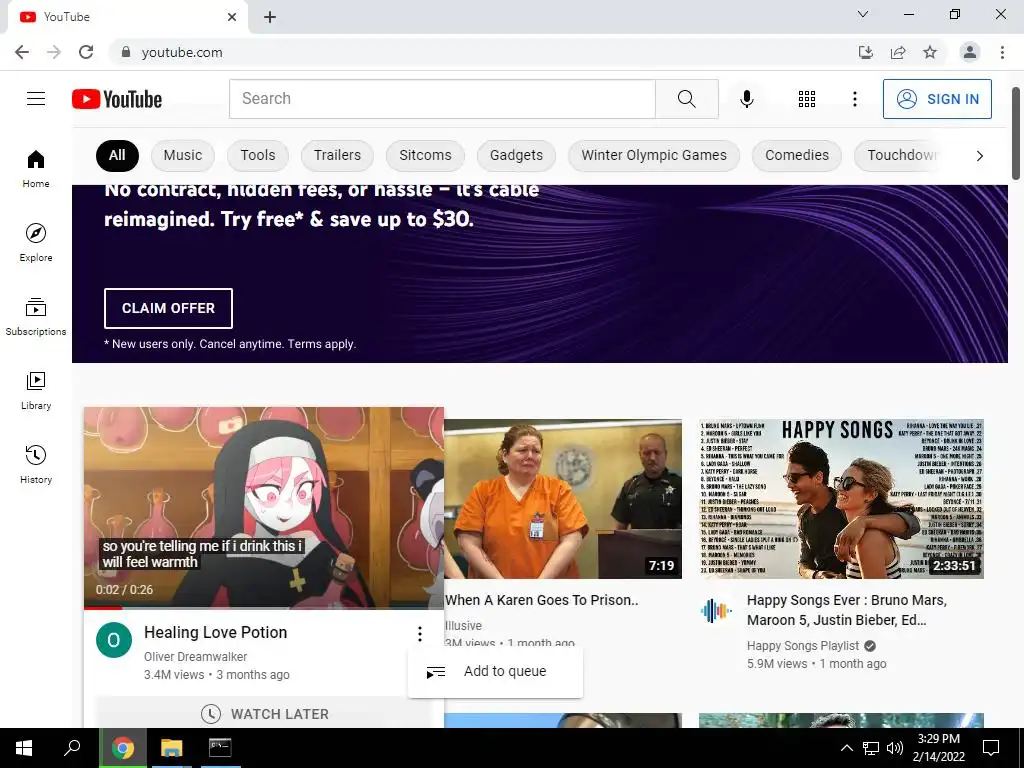Show hidden system tray icons
This screenshot has width=1024, height=768.
pos(846,748)
